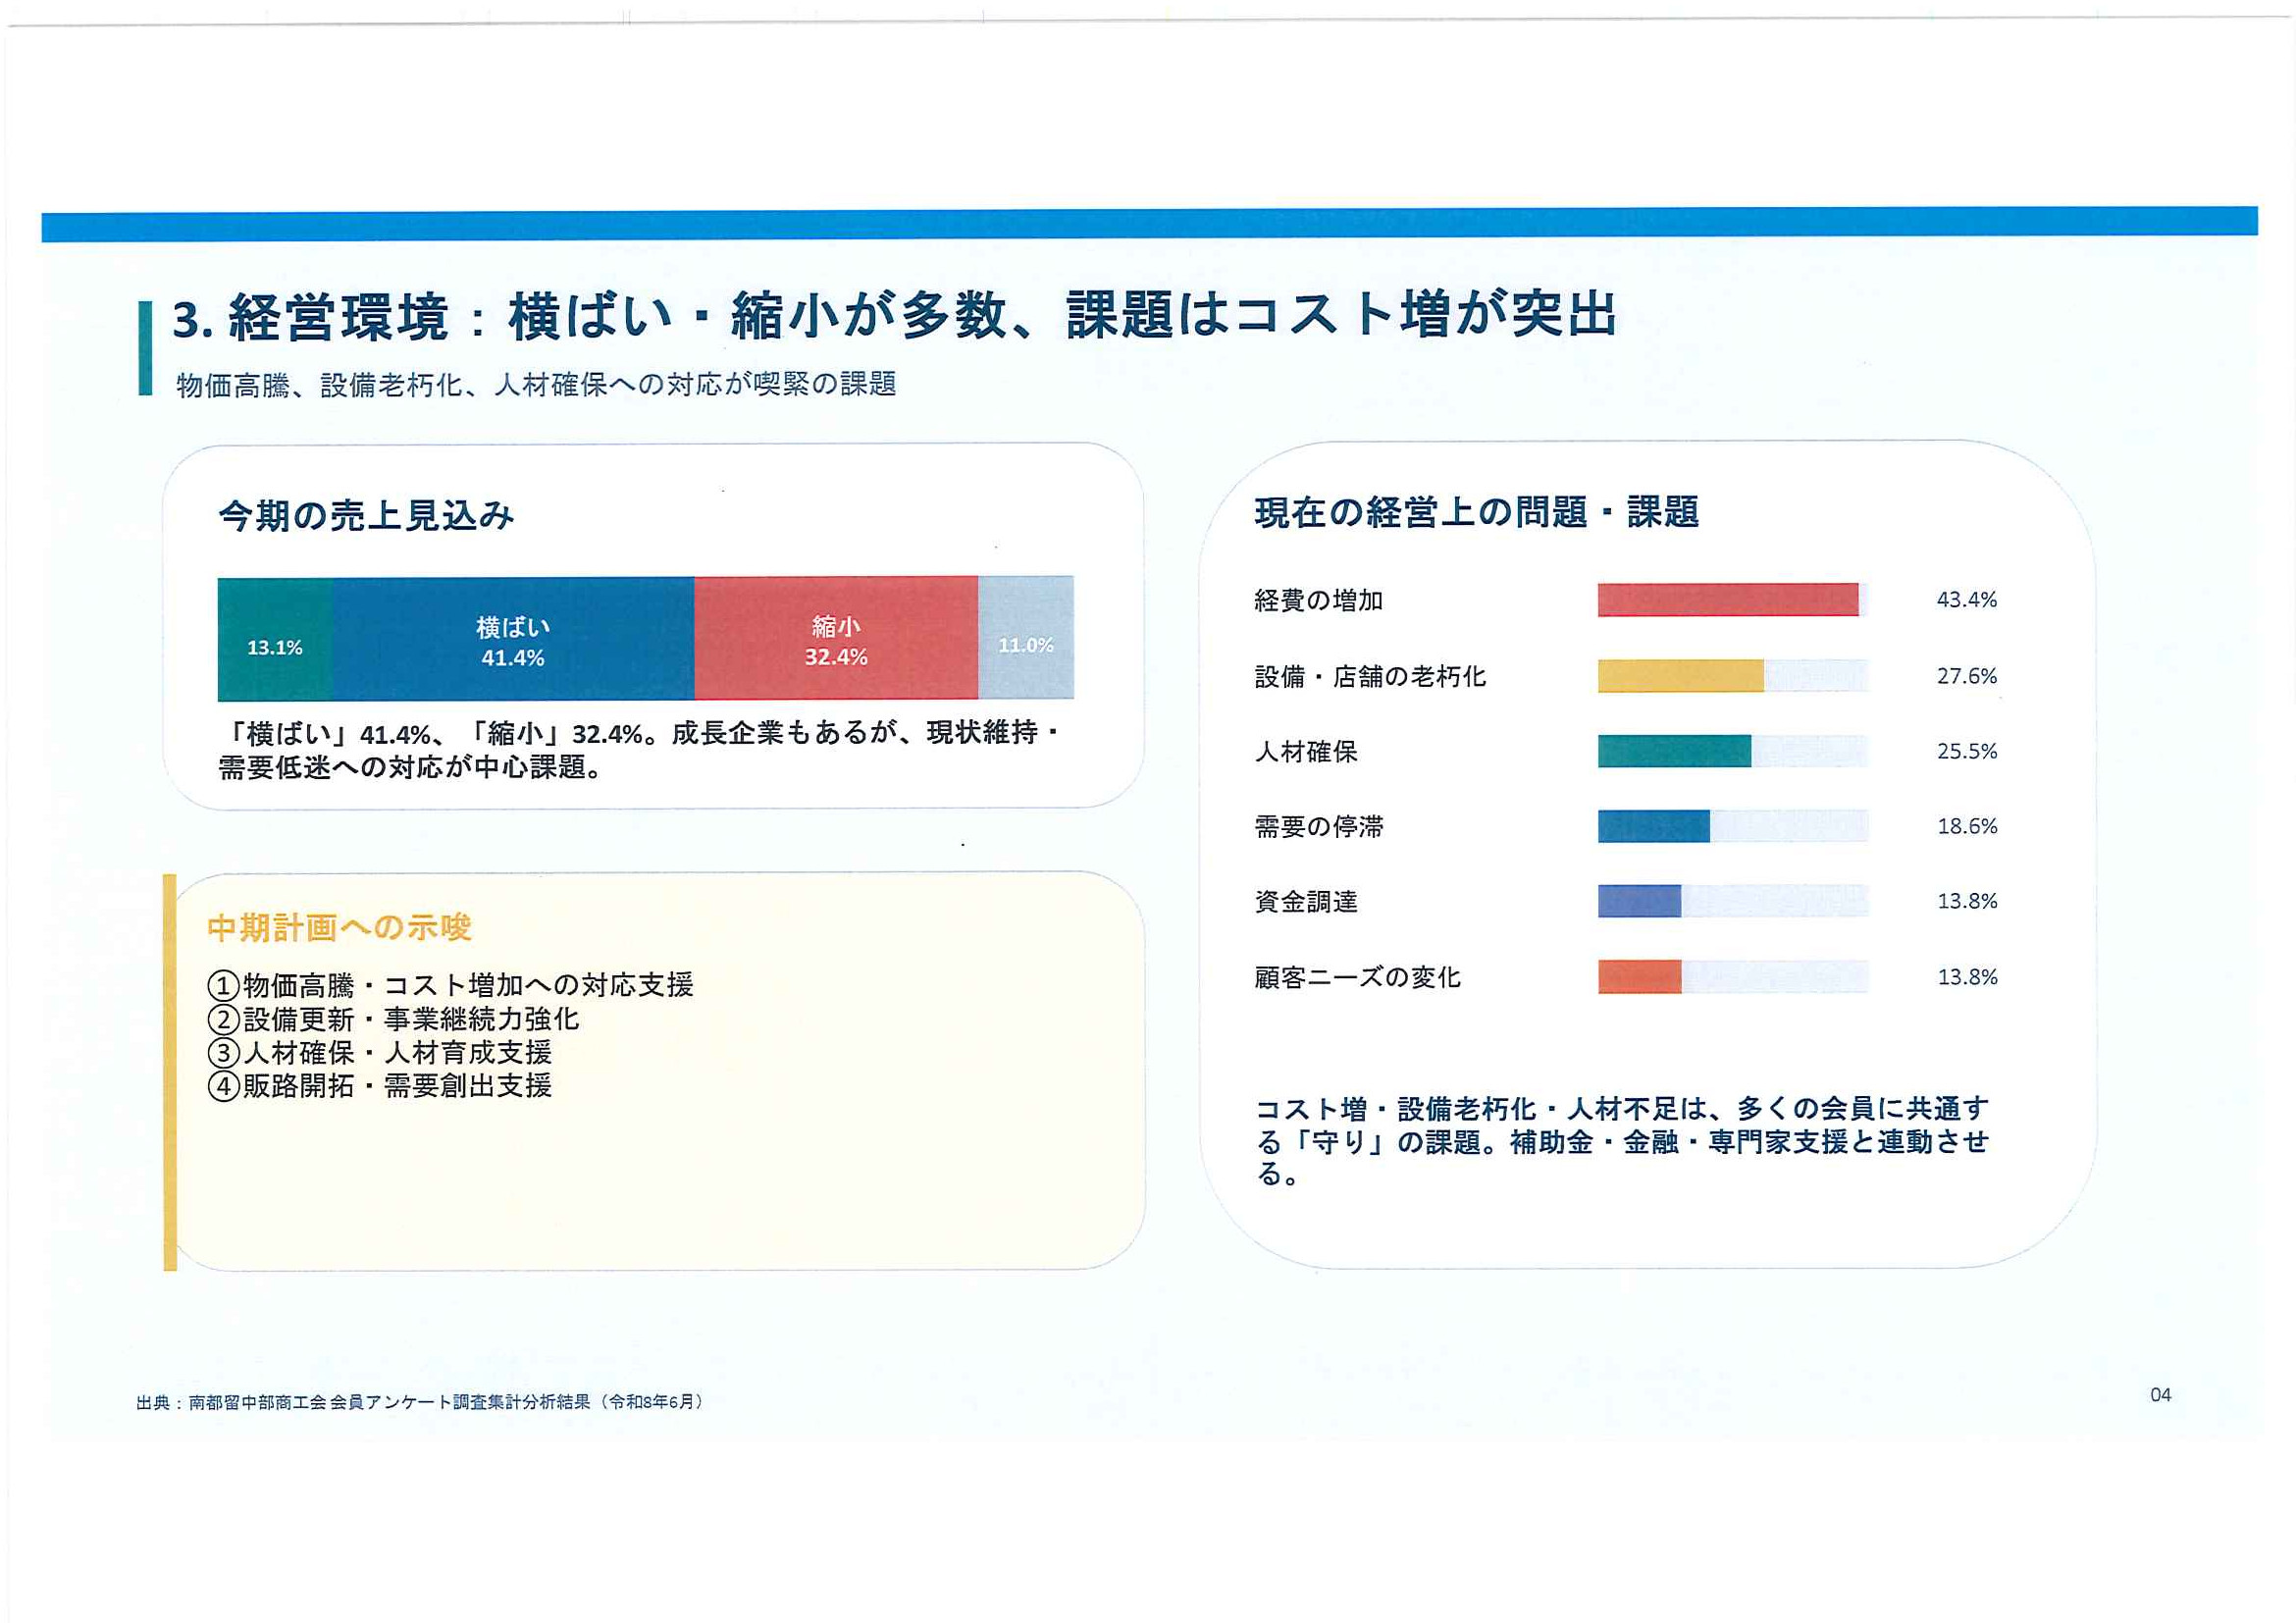Click the gray 11.0% bar segment
Screen dimensions: 2296x1623
[1026, 637]
